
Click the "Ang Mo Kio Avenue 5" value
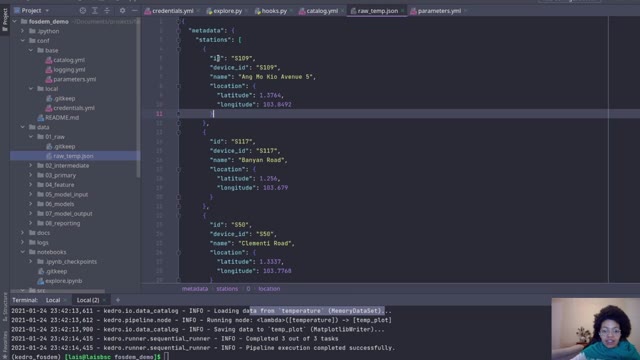point(276,77)
